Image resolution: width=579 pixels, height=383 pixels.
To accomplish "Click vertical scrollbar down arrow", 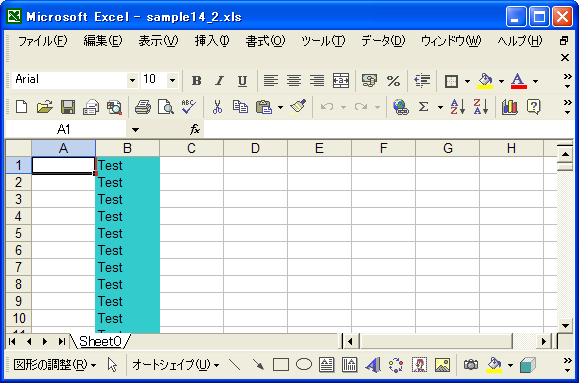I will pos(565,326).
